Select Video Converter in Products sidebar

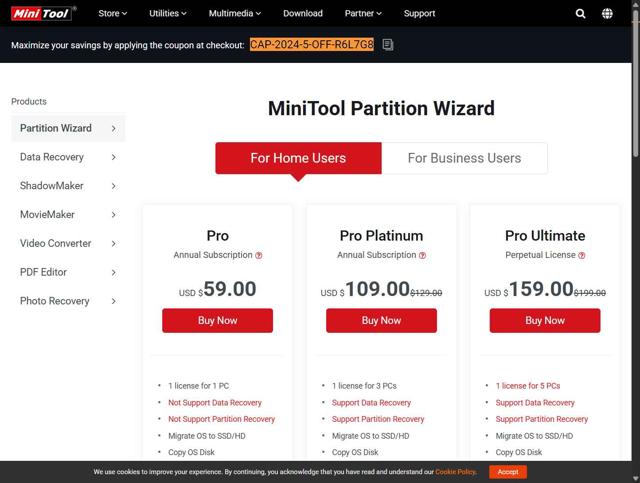(68, 243)
